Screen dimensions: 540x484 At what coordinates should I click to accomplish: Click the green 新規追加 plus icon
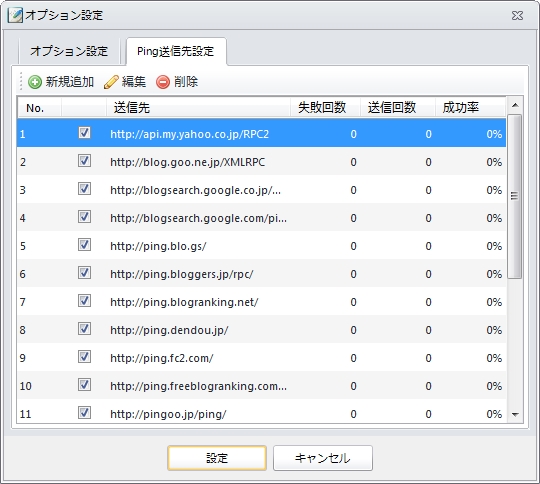34,82
